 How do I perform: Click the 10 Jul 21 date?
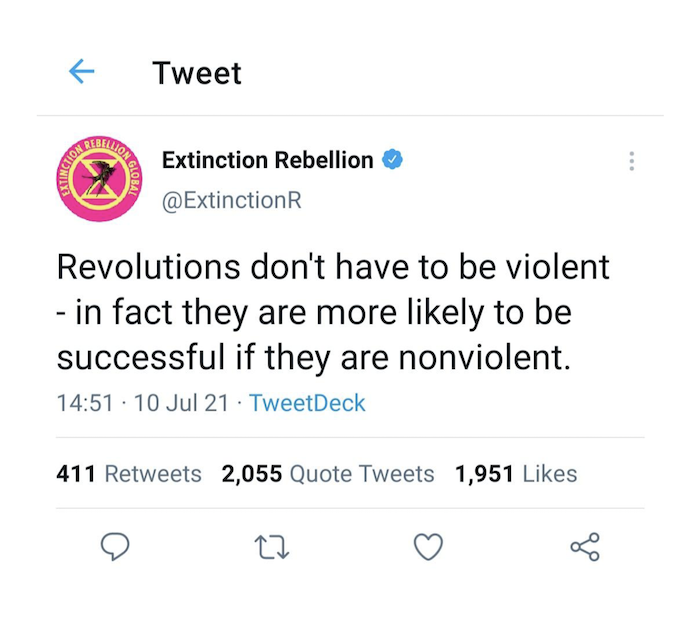pos(181,403)
